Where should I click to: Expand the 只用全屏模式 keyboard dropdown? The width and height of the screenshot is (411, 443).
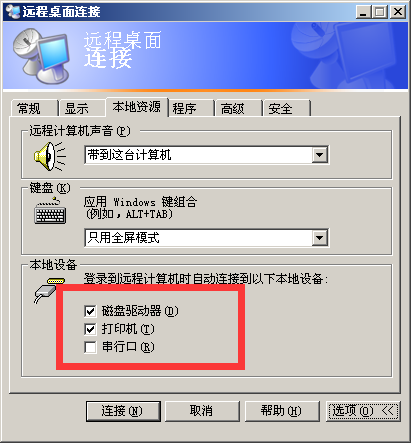(x=319, y=238)
